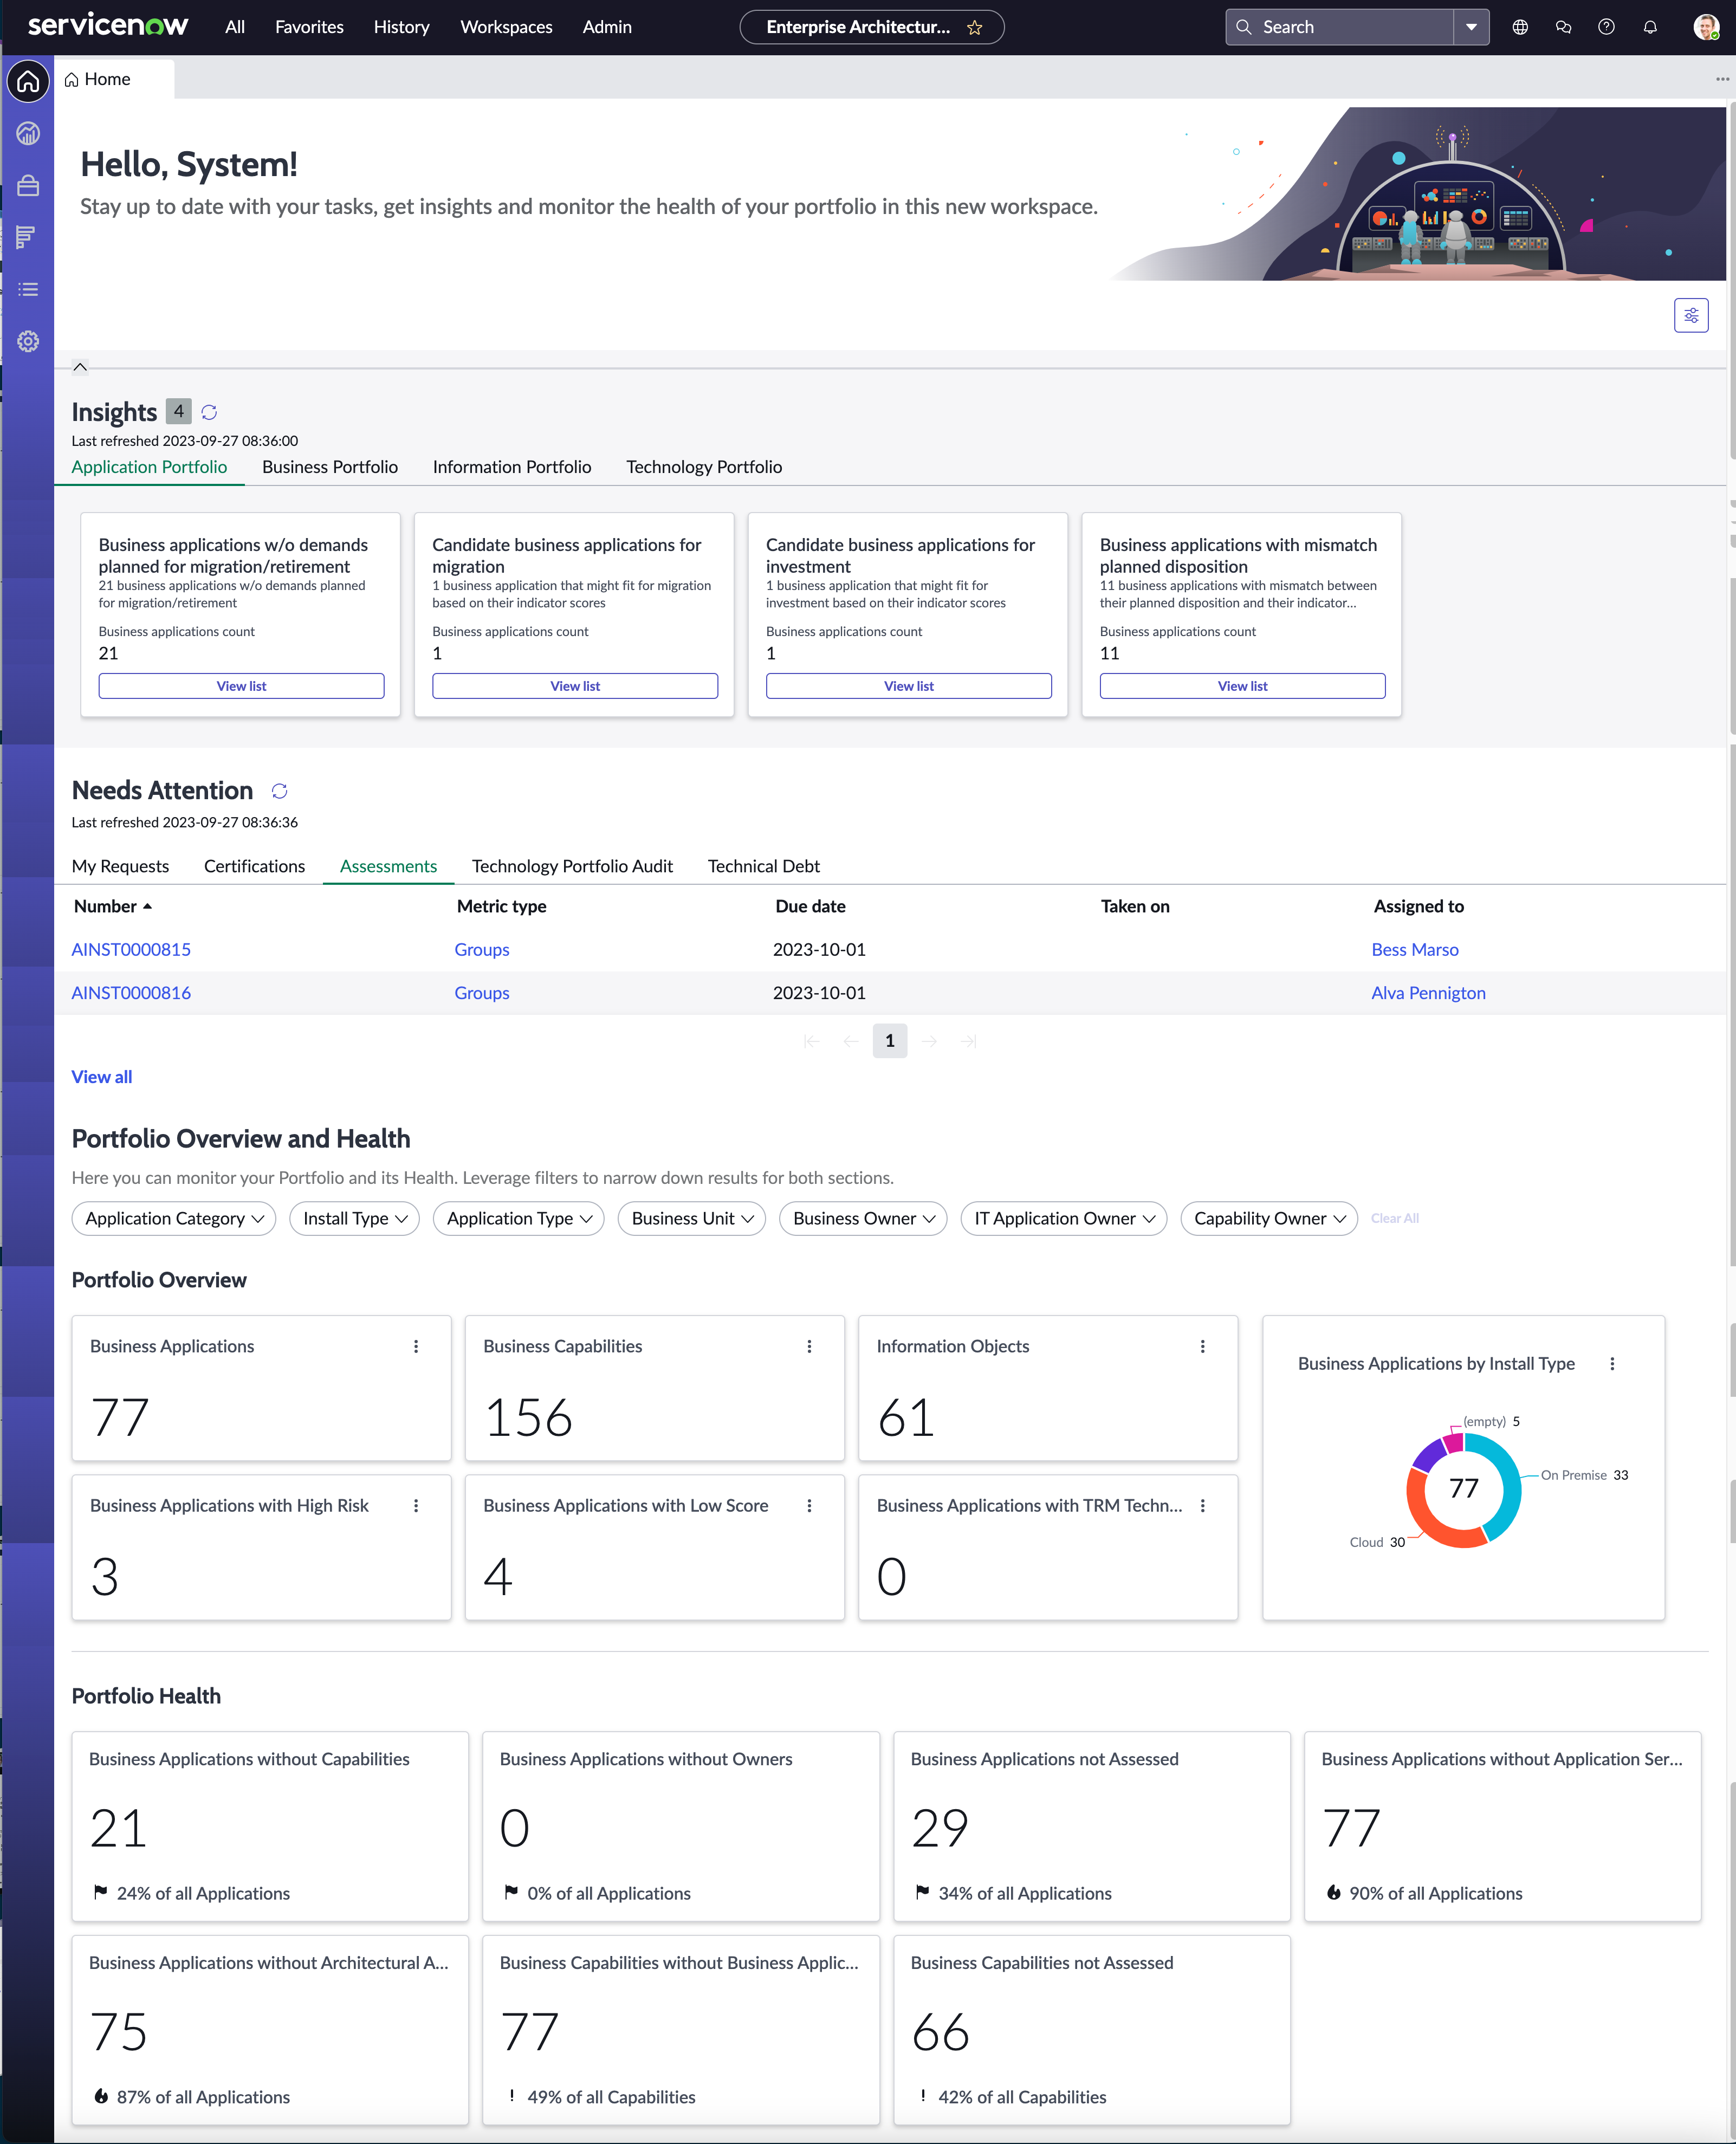Open the landing page personalization settings icon
This screenshot has height=2144, width=1736.
1691,315
